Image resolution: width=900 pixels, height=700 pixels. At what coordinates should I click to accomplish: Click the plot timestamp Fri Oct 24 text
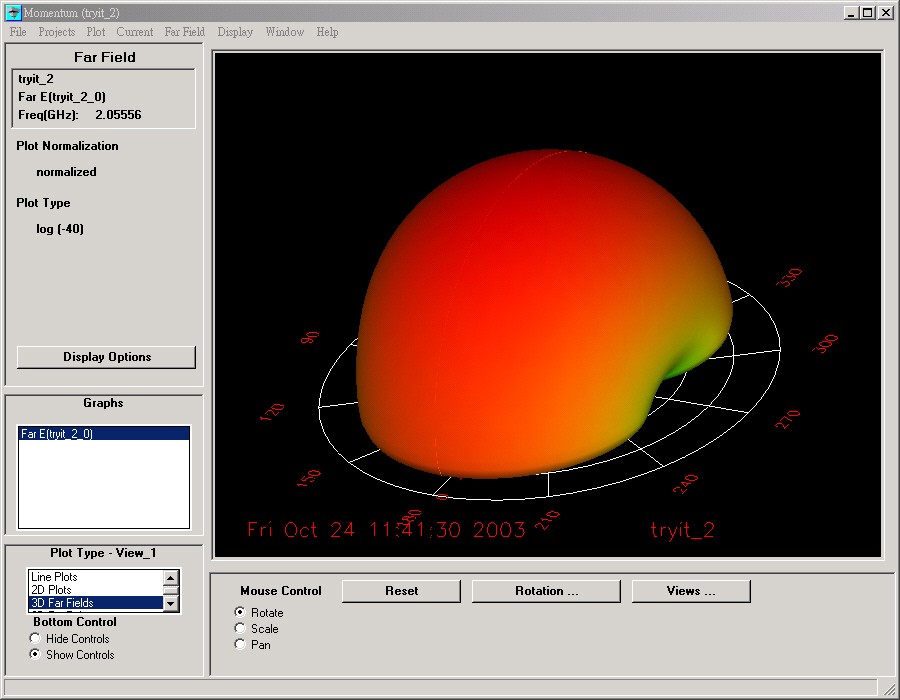(x=386, y=530)
